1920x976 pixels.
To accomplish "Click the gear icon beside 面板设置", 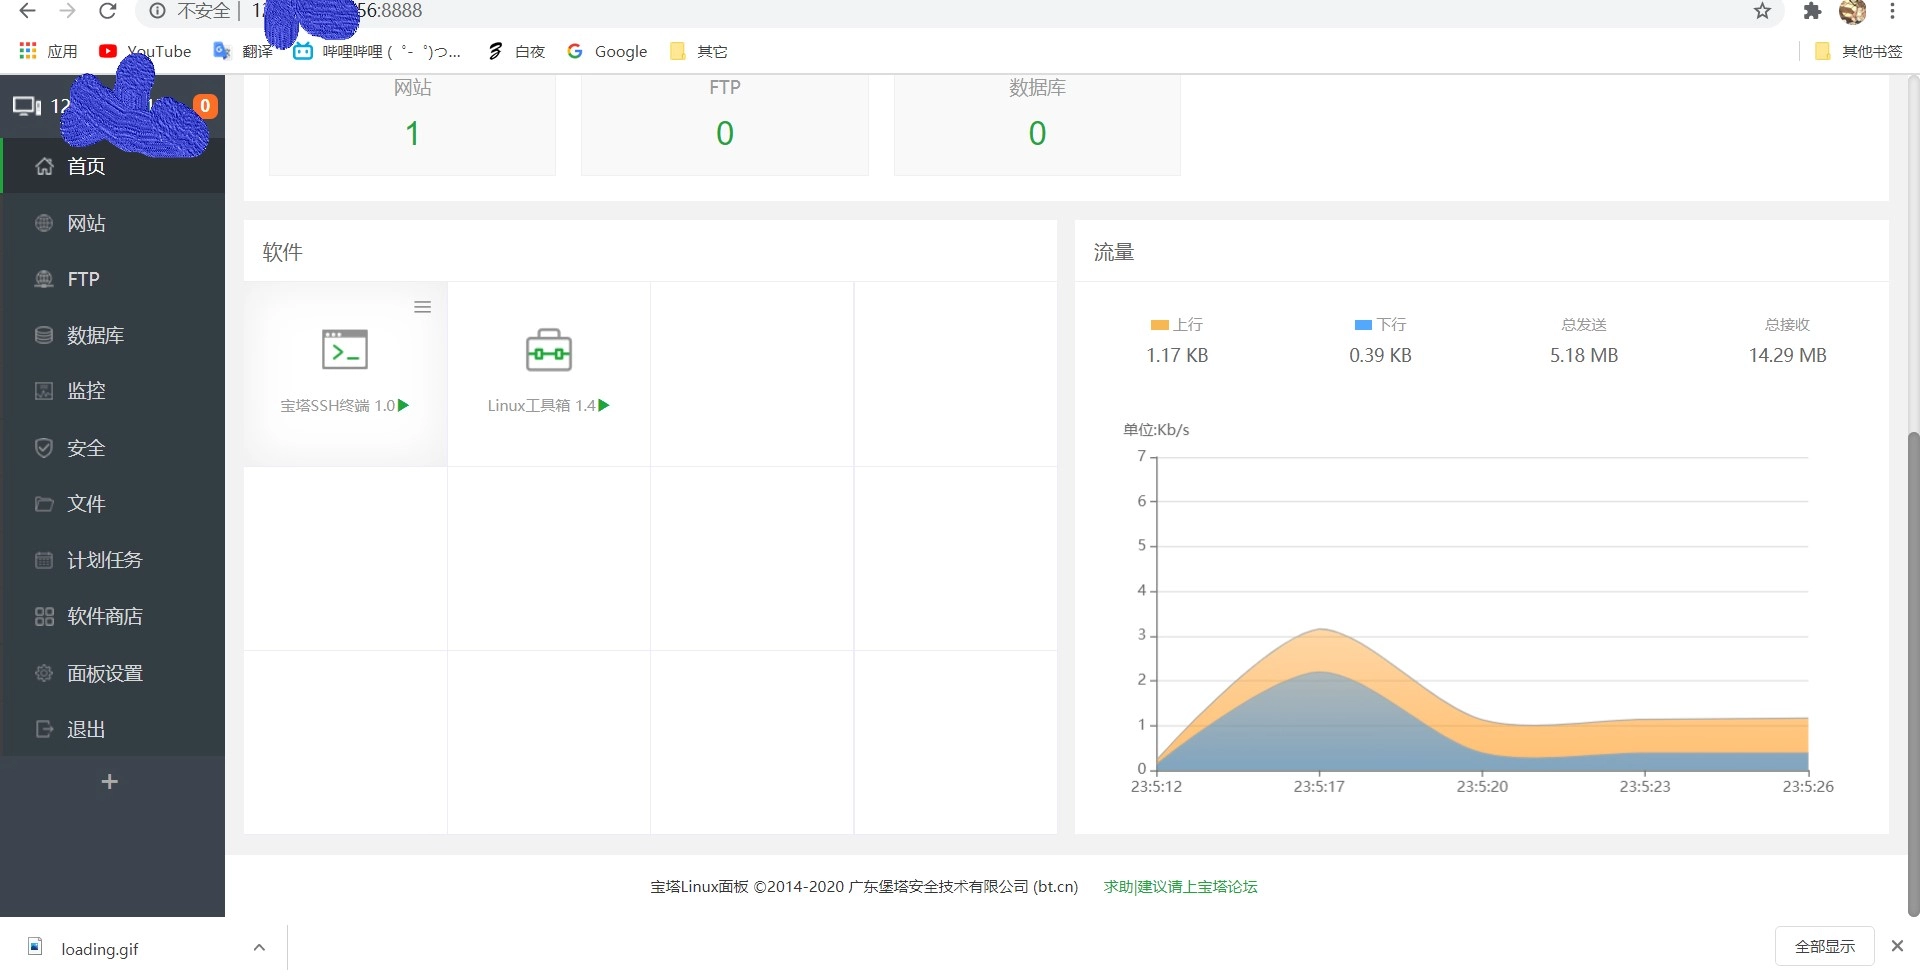I will pos(44,673).
